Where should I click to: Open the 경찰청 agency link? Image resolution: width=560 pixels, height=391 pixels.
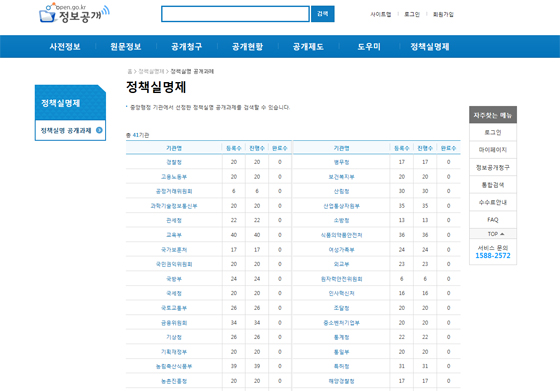(x=174, y=162)
